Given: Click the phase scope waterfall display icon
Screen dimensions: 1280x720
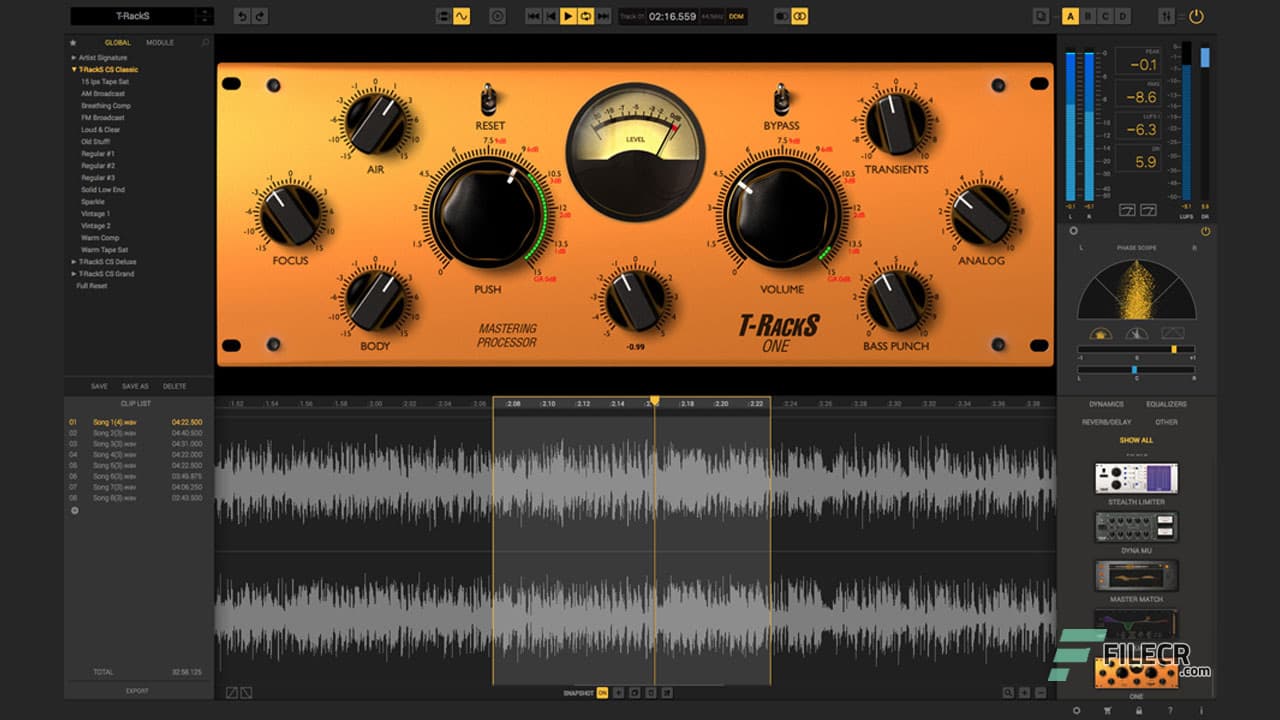Looking at the screenshot, I should point(1172,333).
